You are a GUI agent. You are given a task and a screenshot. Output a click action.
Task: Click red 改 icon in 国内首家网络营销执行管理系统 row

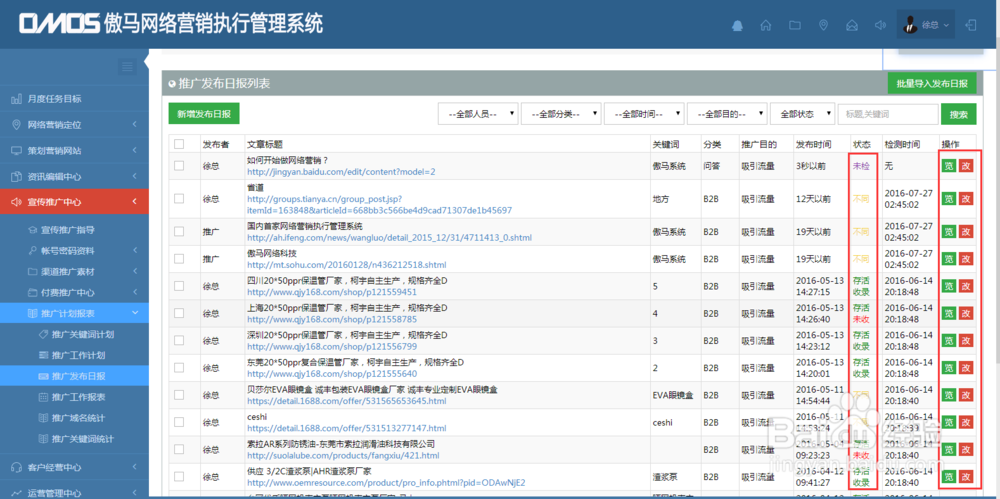[966, 232]
